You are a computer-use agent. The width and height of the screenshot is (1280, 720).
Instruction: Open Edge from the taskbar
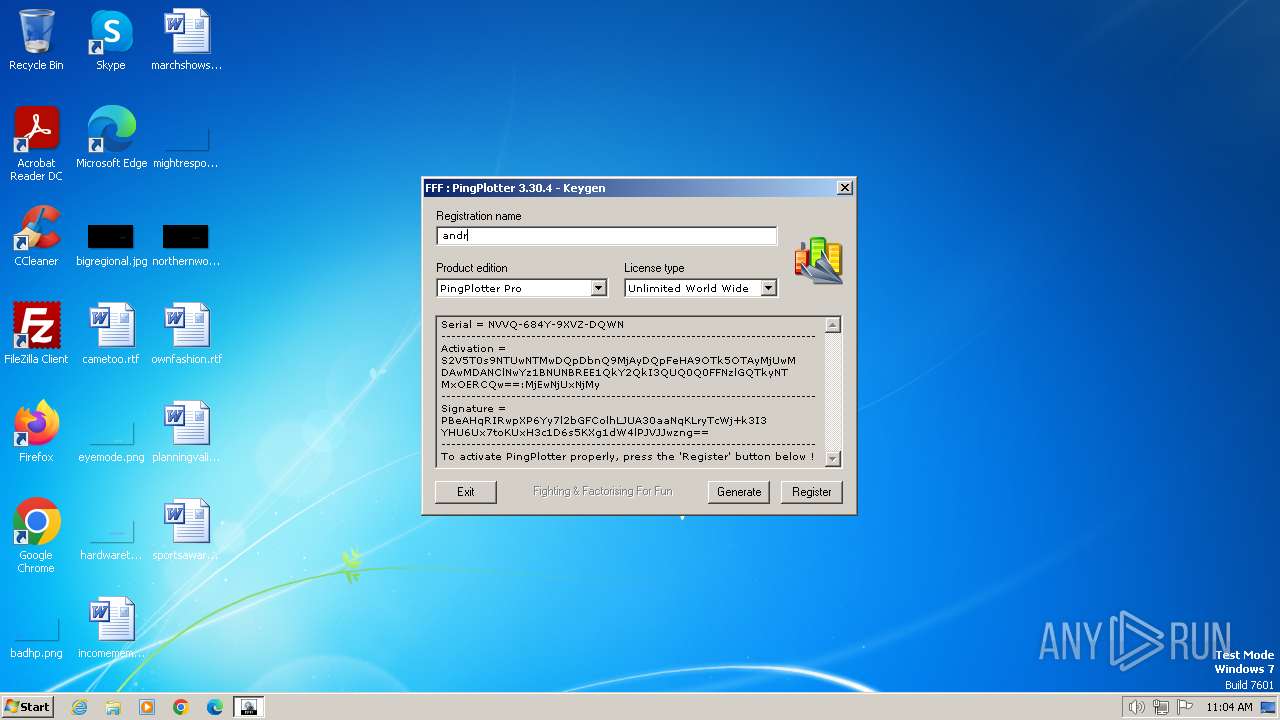(x=215, y=707)
